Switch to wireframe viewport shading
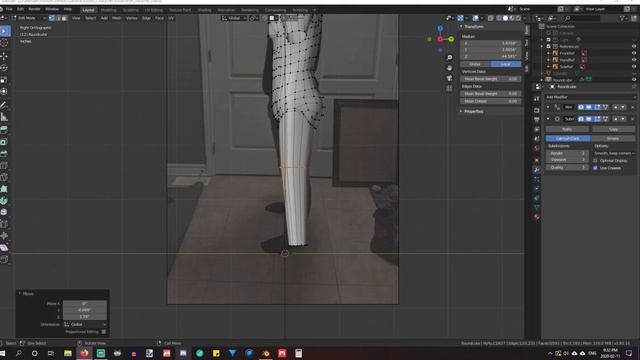The width and height of the screenshot is (640, 360). [x=499, y=18]
